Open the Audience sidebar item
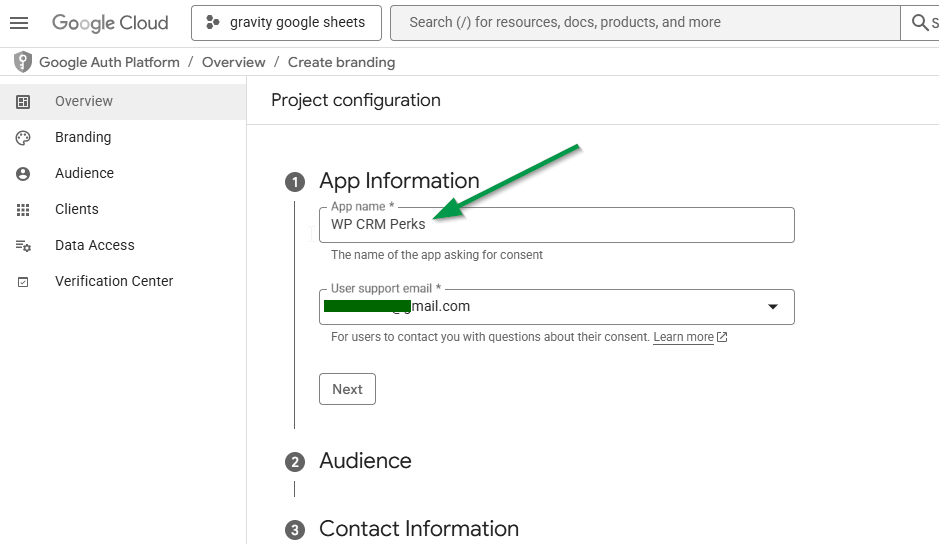The image size is (939, 544). [x=123, y=173]
